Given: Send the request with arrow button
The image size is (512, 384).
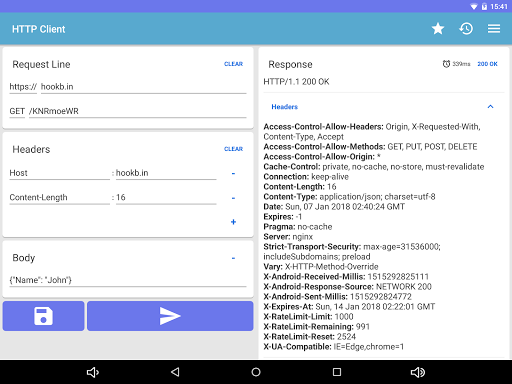Looking at the screenshot, I should pyautogui.click(x=170, y=316).
